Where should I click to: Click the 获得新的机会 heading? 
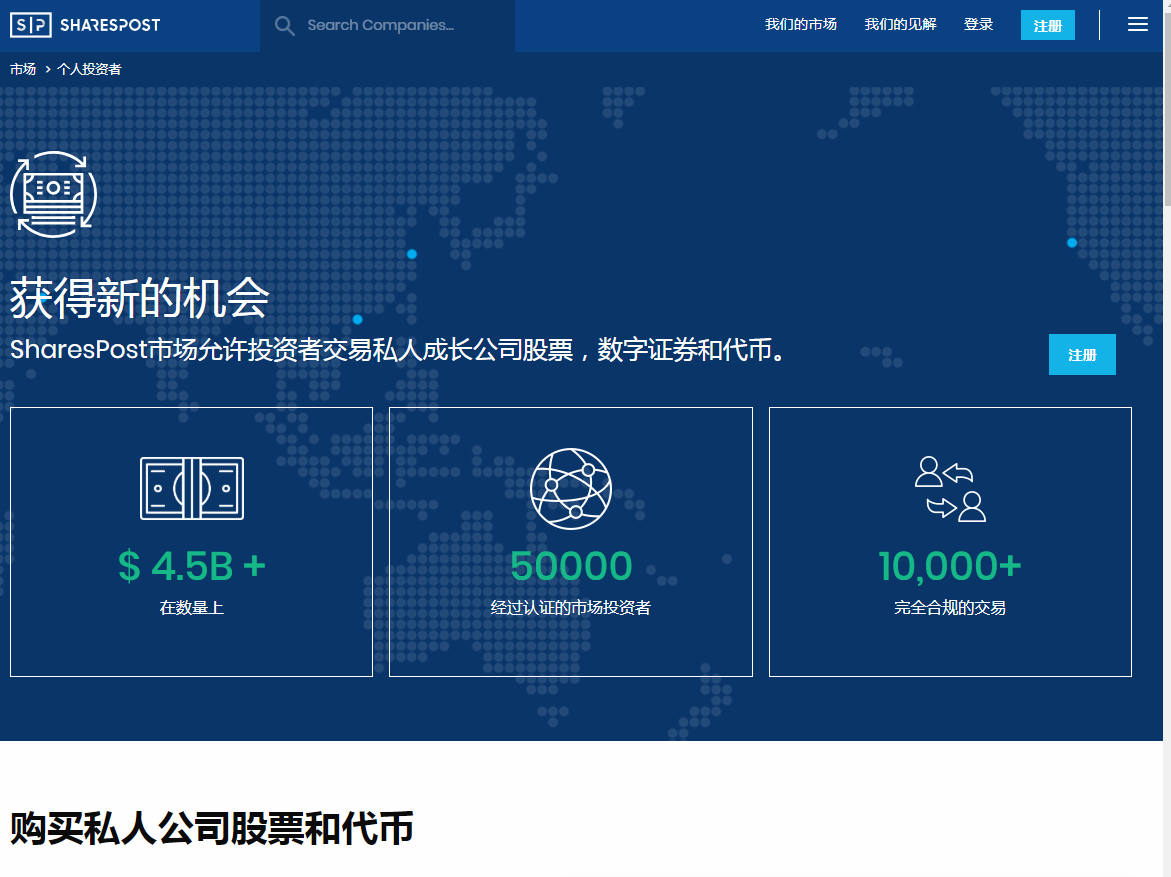pyautogui.click(x=140, y=298)
